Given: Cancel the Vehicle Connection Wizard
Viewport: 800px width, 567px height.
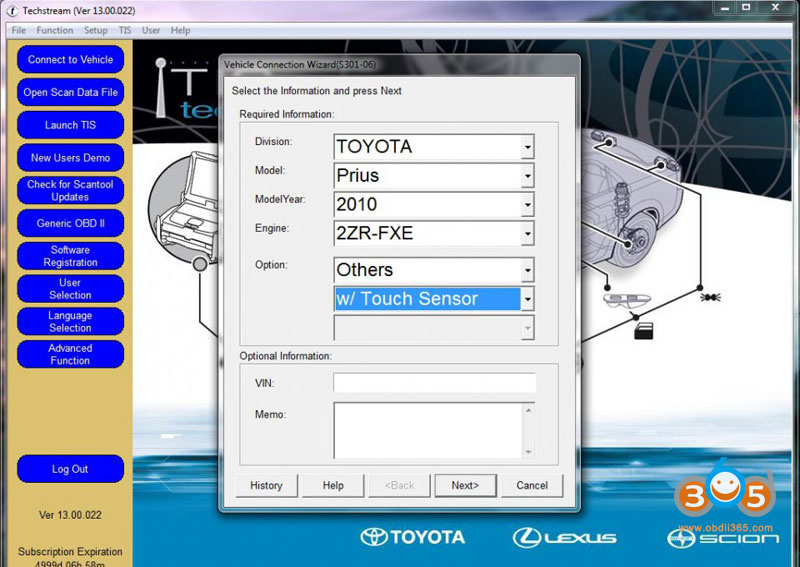Looking at the screenshot, I should point(532,485).
